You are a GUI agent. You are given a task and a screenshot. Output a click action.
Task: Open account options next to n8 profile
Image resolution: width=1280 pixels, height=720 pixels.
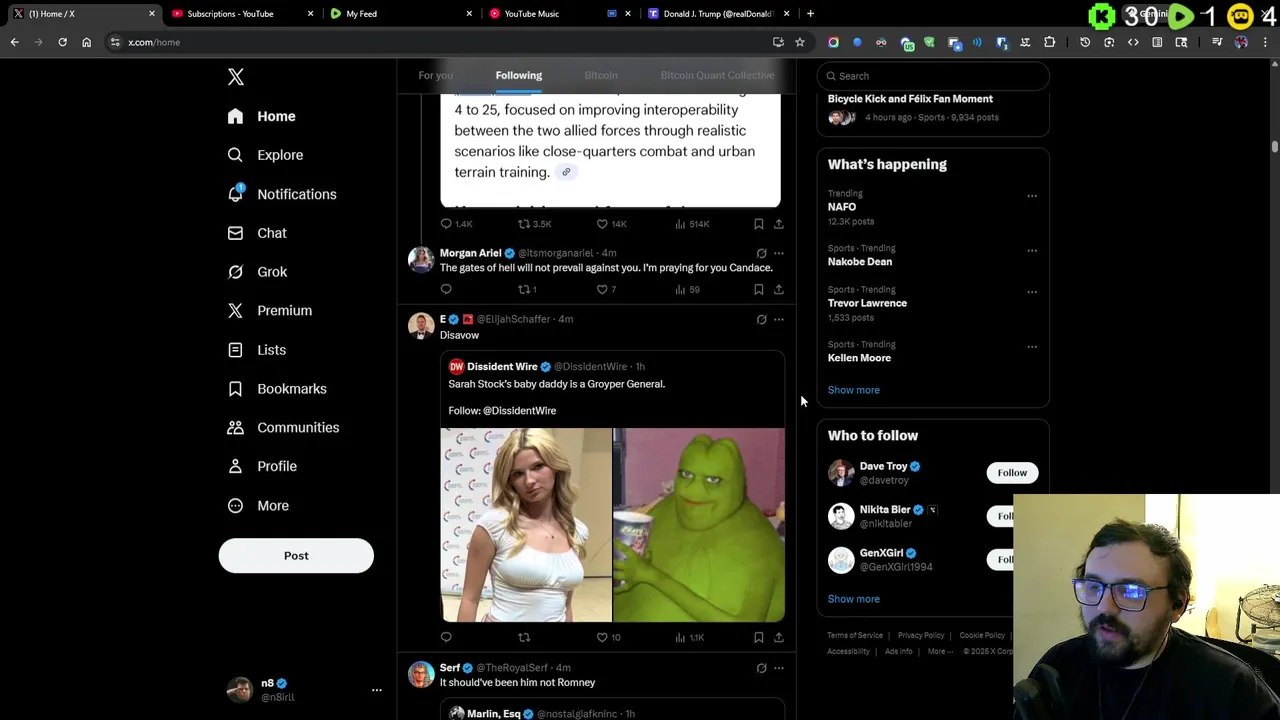[377, 690]
